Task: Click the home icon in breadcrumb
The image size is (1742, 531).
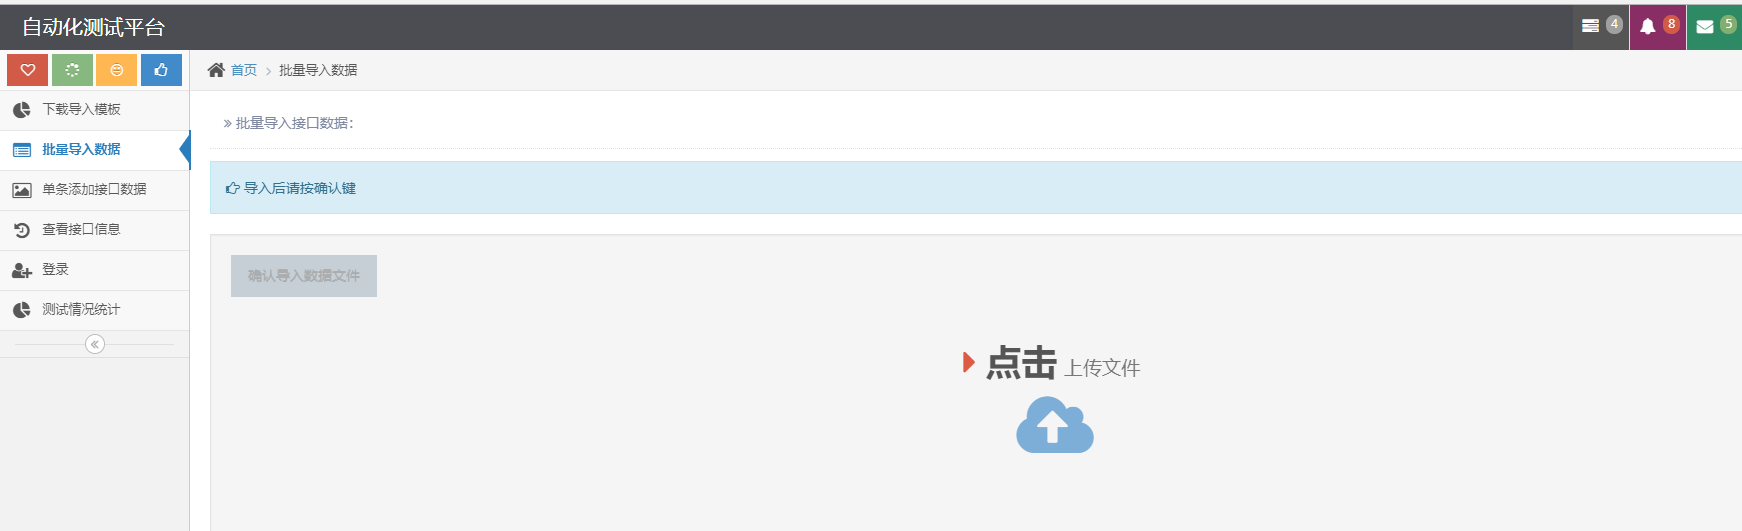Action: coord(216,70)
